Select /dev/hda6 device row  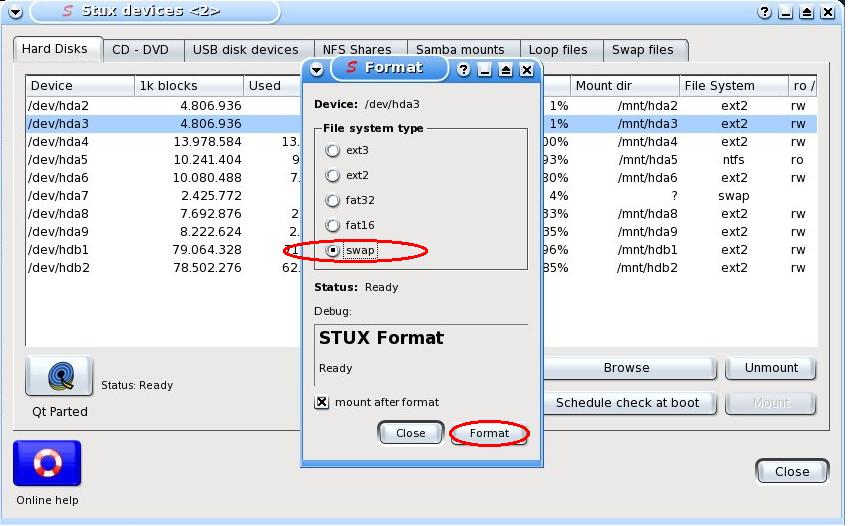pos(421,178)
